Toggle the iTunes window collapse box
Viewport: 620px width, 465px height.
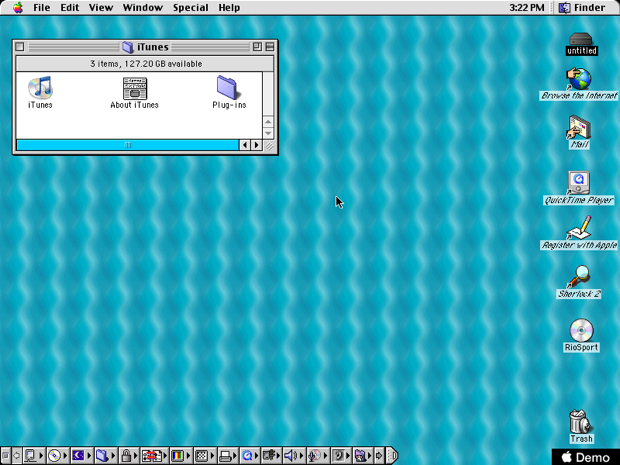click(270, 47)
